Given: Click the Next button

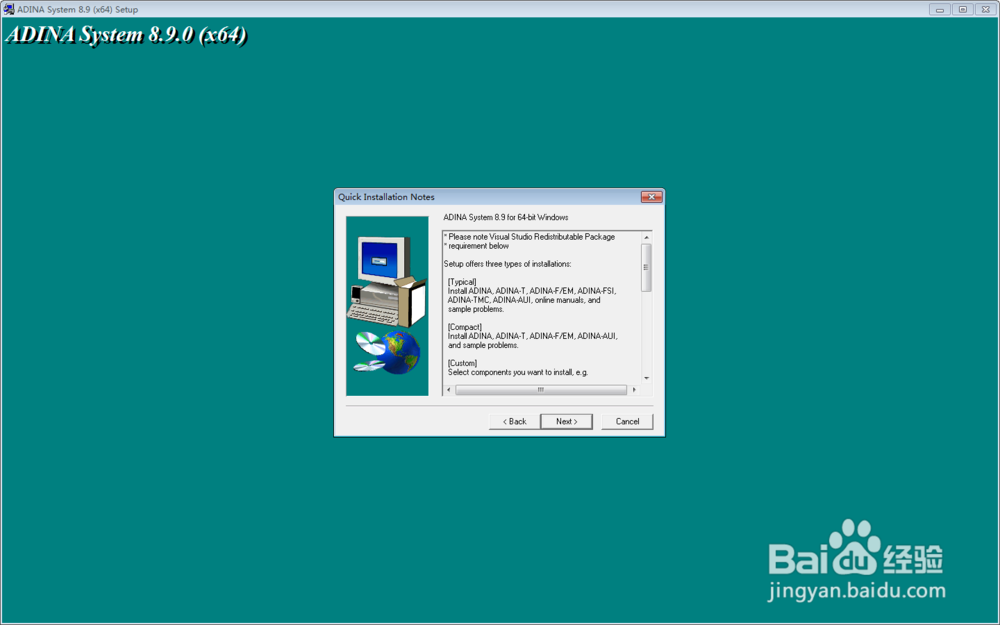Looking at the screenshot, I should [566, 422].
